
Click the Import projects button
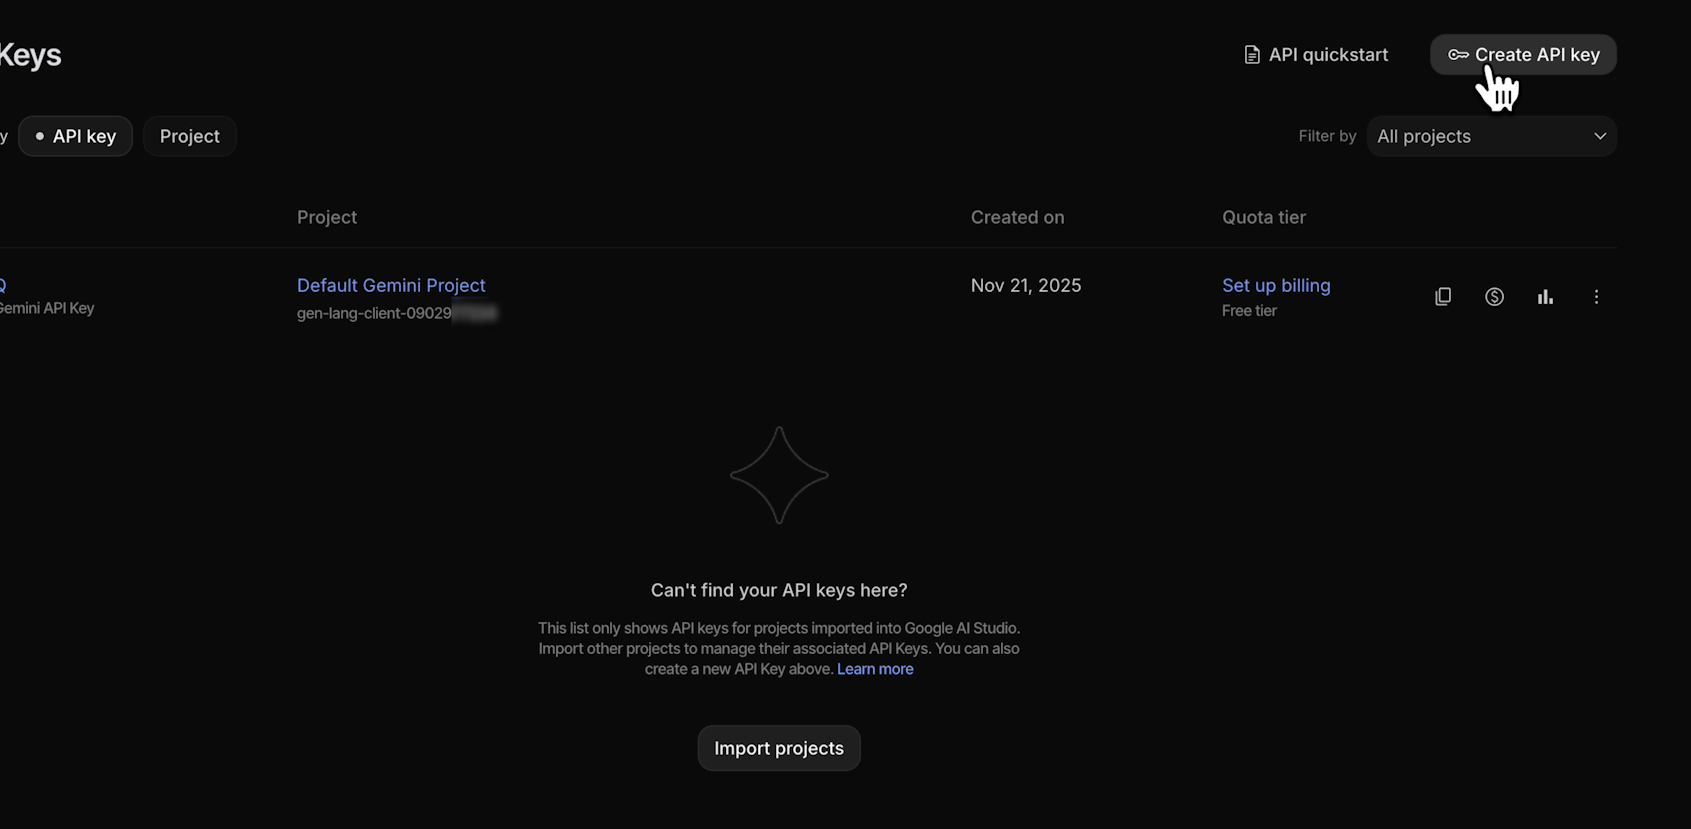pyautogui.click(x=779, y=748)
